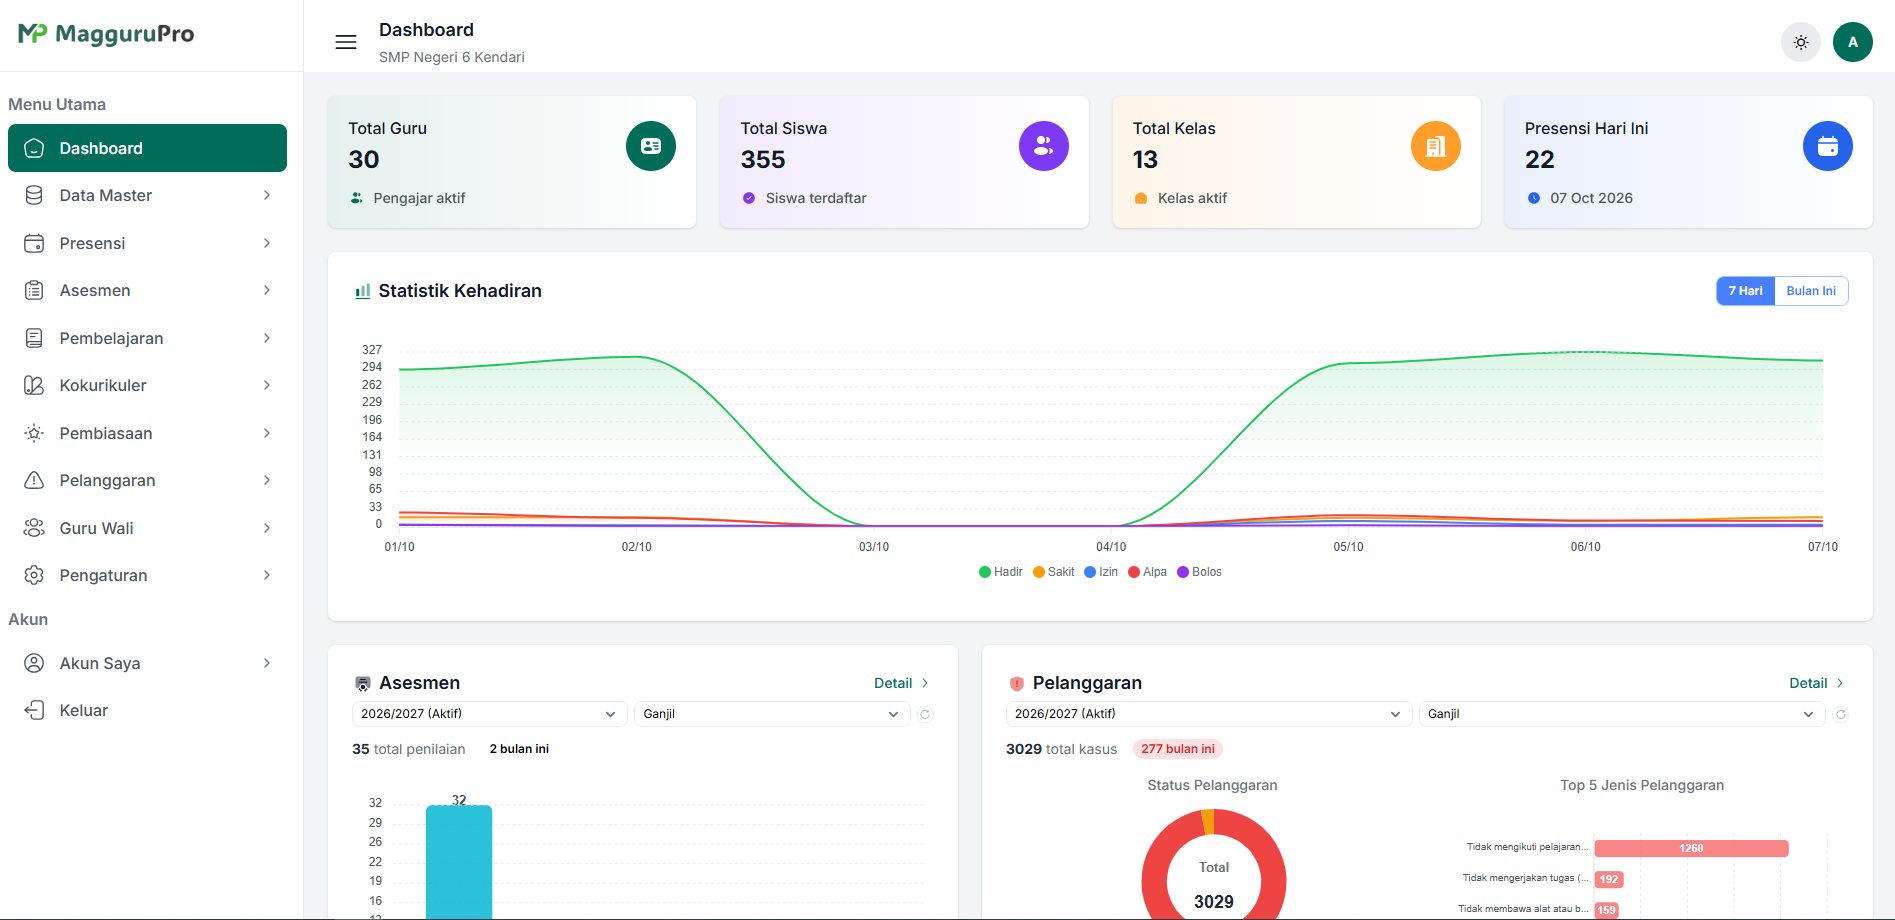Viewport: 1895px width, 920px height.
Task: Click the Data Master database icon
Action: tap(34, 195)
